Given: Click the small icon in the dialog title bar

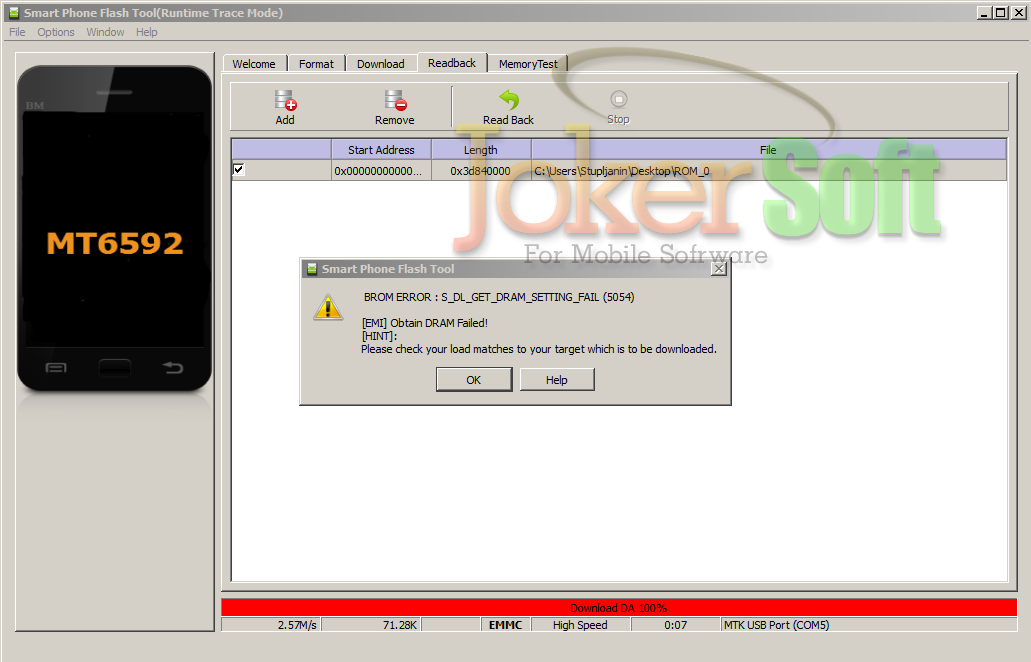Looking at the screenshot, I should [312, 269].
